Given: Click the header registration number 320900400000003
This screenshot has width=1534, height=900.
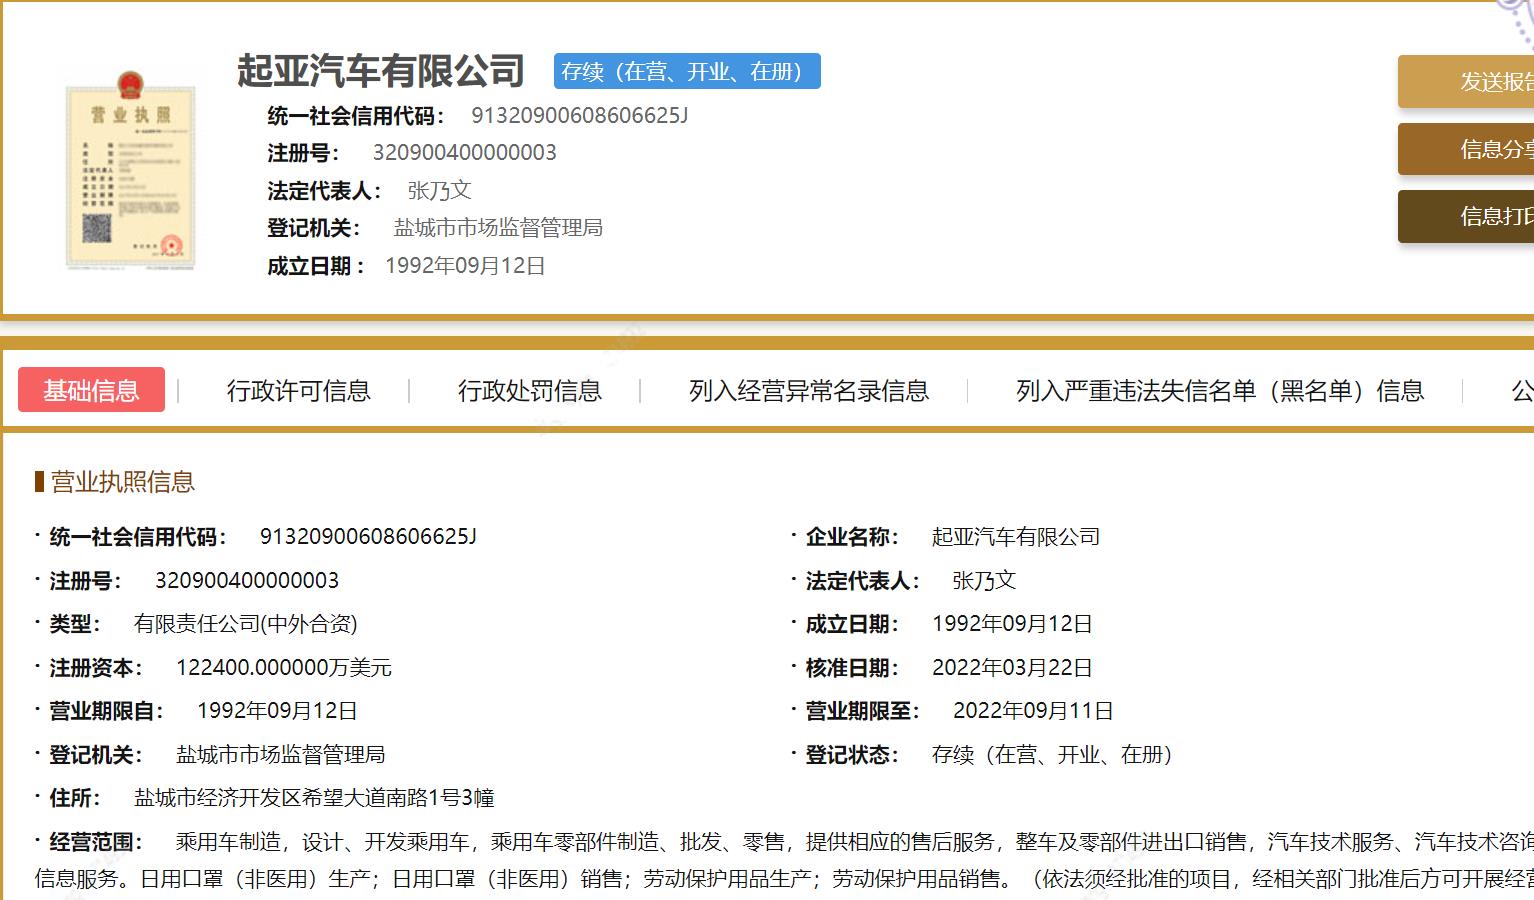Looking at the screenshot, I should click(x=465, y=153).
